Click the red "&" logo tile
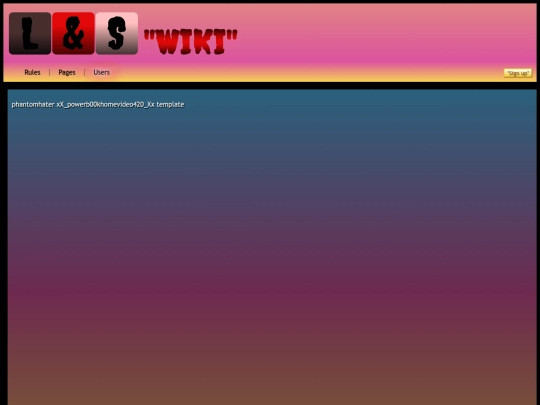The image size is (540, 405). click(x=73, y=33)
